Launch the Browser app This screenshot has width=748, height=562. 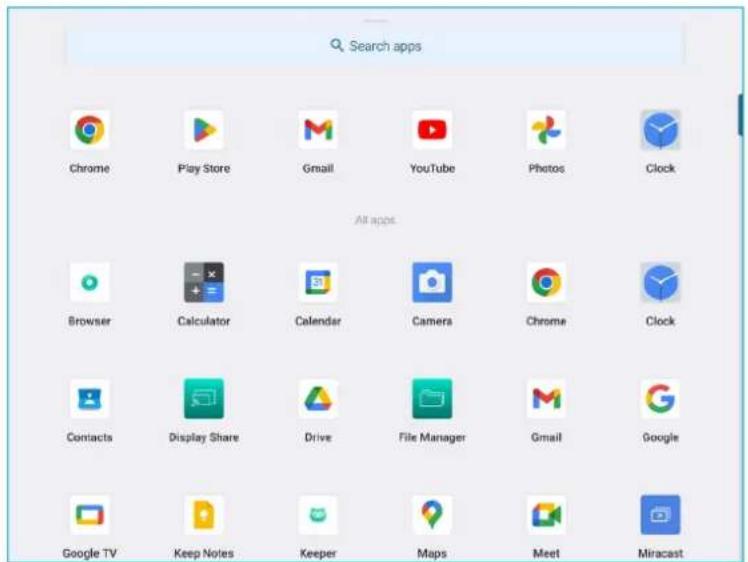89,282
